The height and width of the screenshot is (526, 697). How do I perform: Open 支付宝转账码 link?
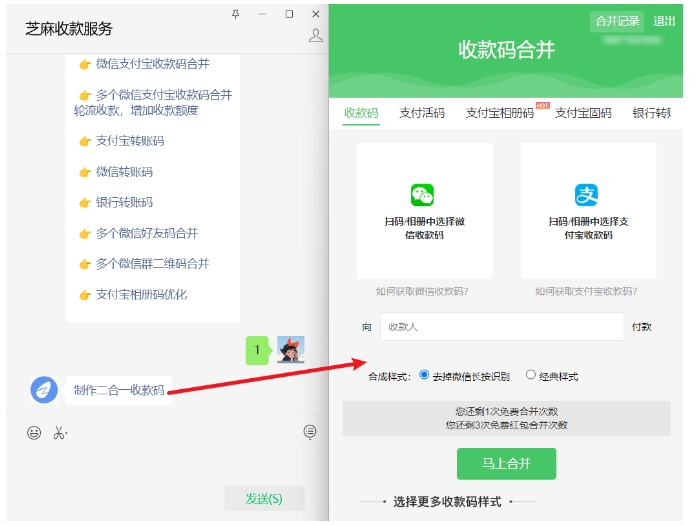pos(130,141)
